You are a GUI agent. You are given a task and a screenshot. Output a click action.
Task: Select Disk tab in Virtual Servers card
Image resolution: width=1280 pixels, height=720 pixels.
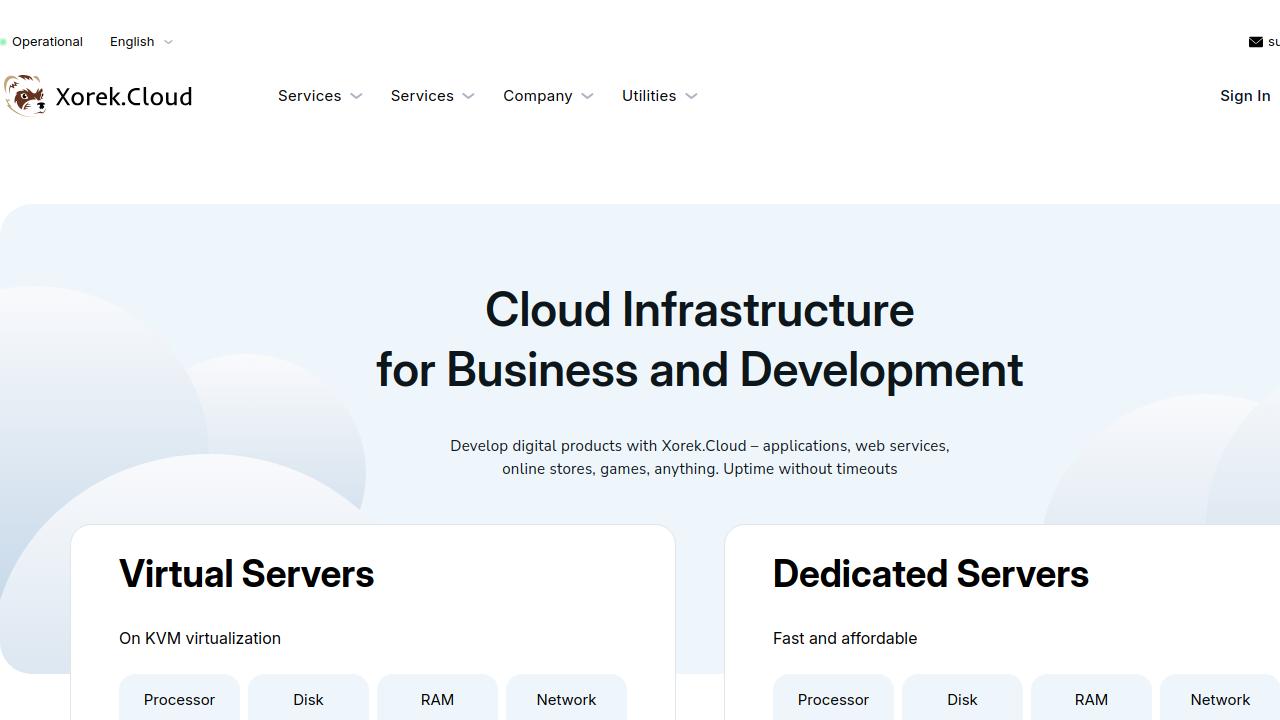tap(308, 698)
